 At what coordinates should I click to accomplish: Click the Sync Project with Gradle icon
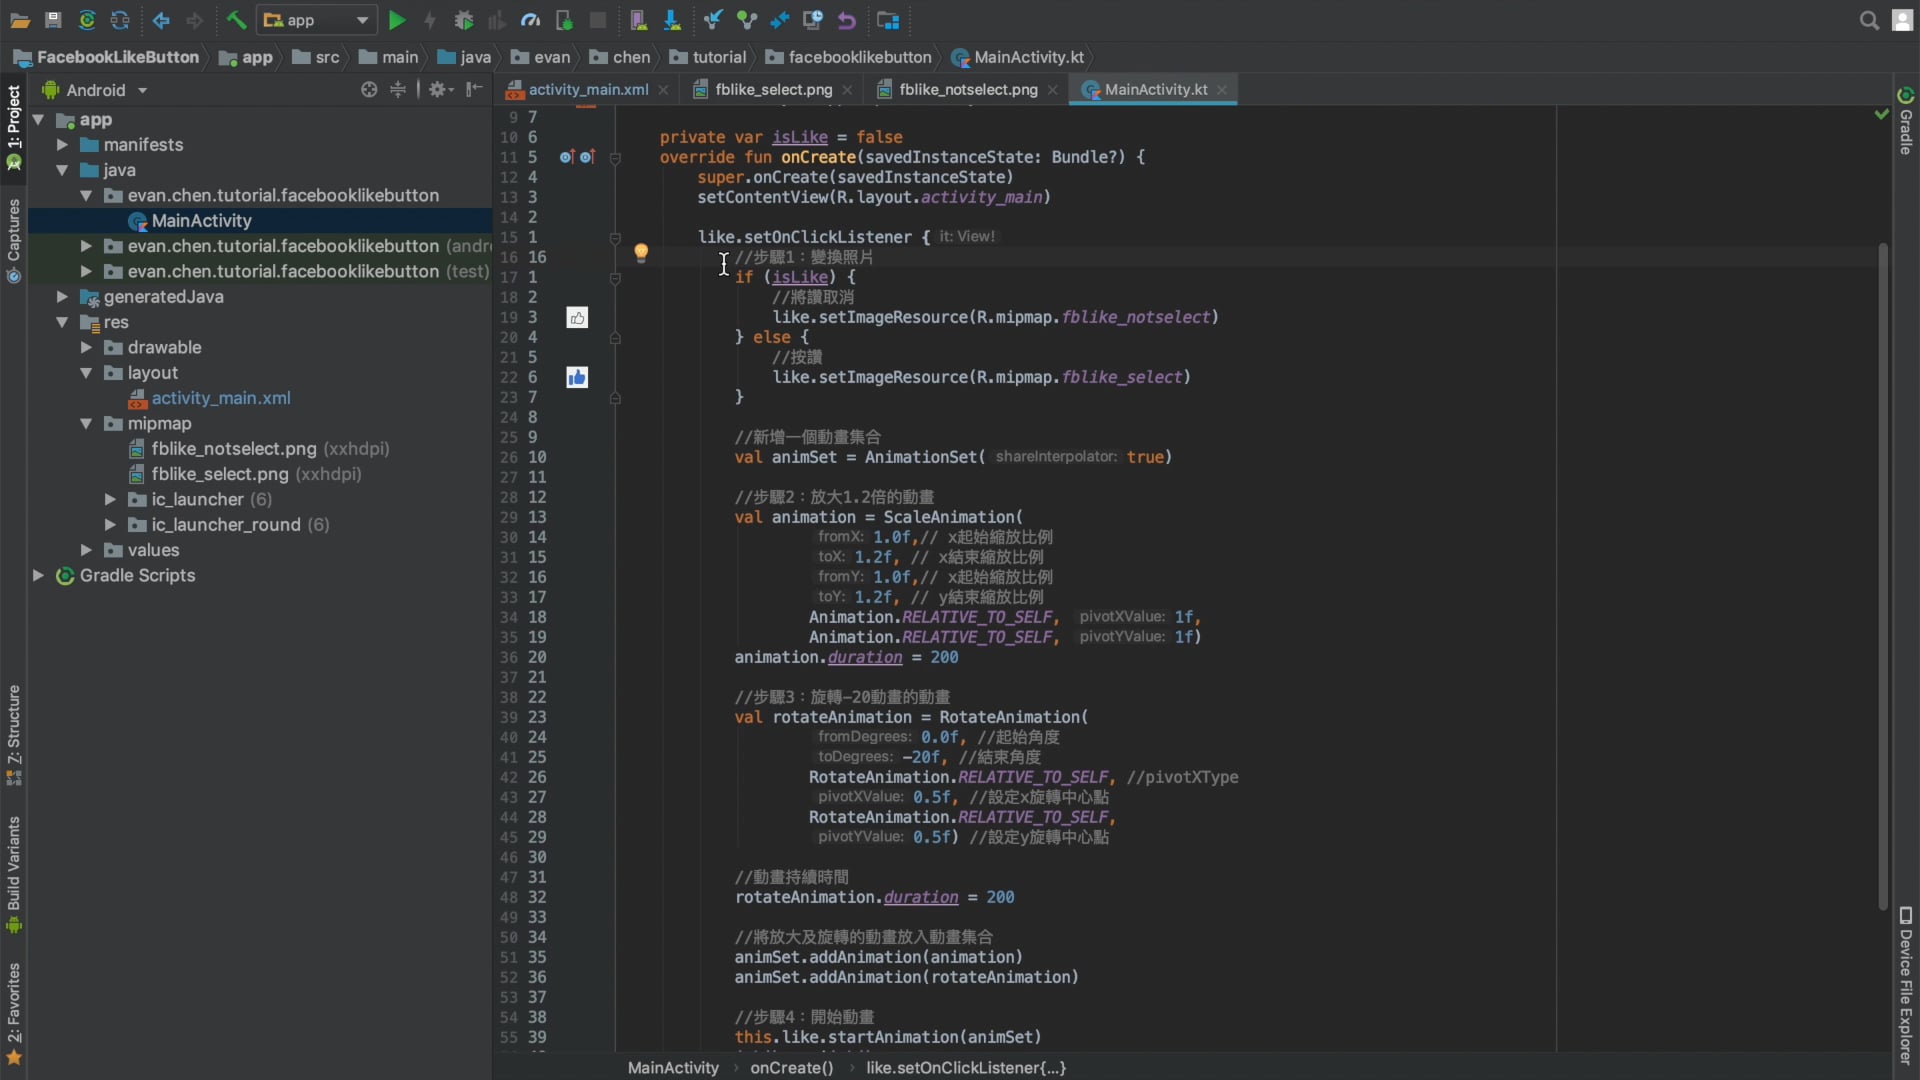click(x=87, y=20)
